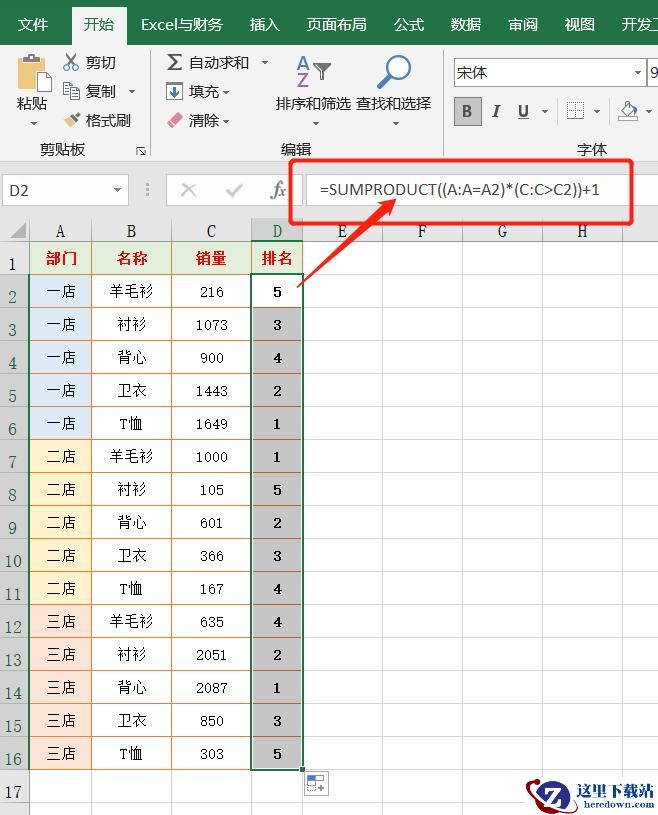
Task: Click header cell 部门
Action: 61,258
